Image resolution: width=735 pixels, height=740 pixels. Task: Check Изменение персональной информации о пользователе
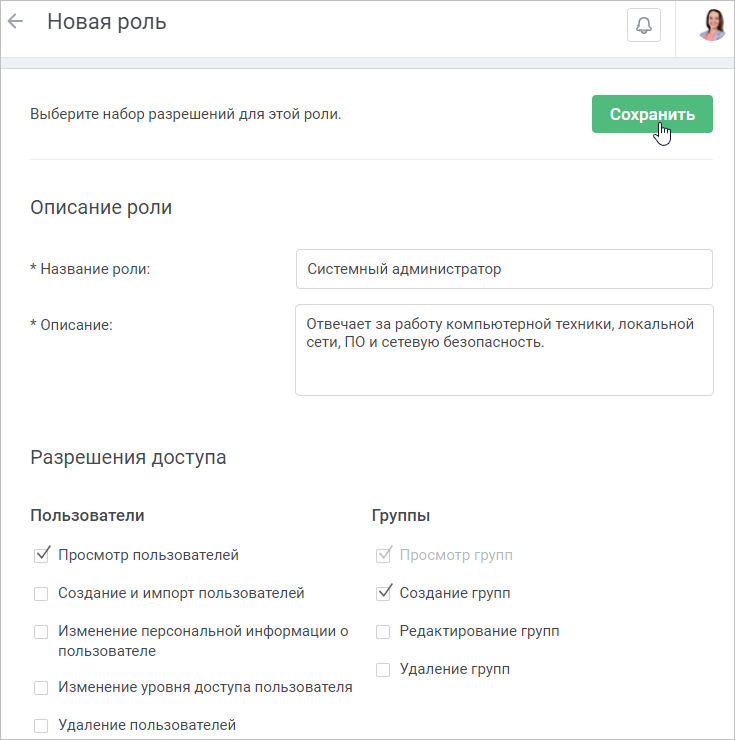(x=41, y=631)
